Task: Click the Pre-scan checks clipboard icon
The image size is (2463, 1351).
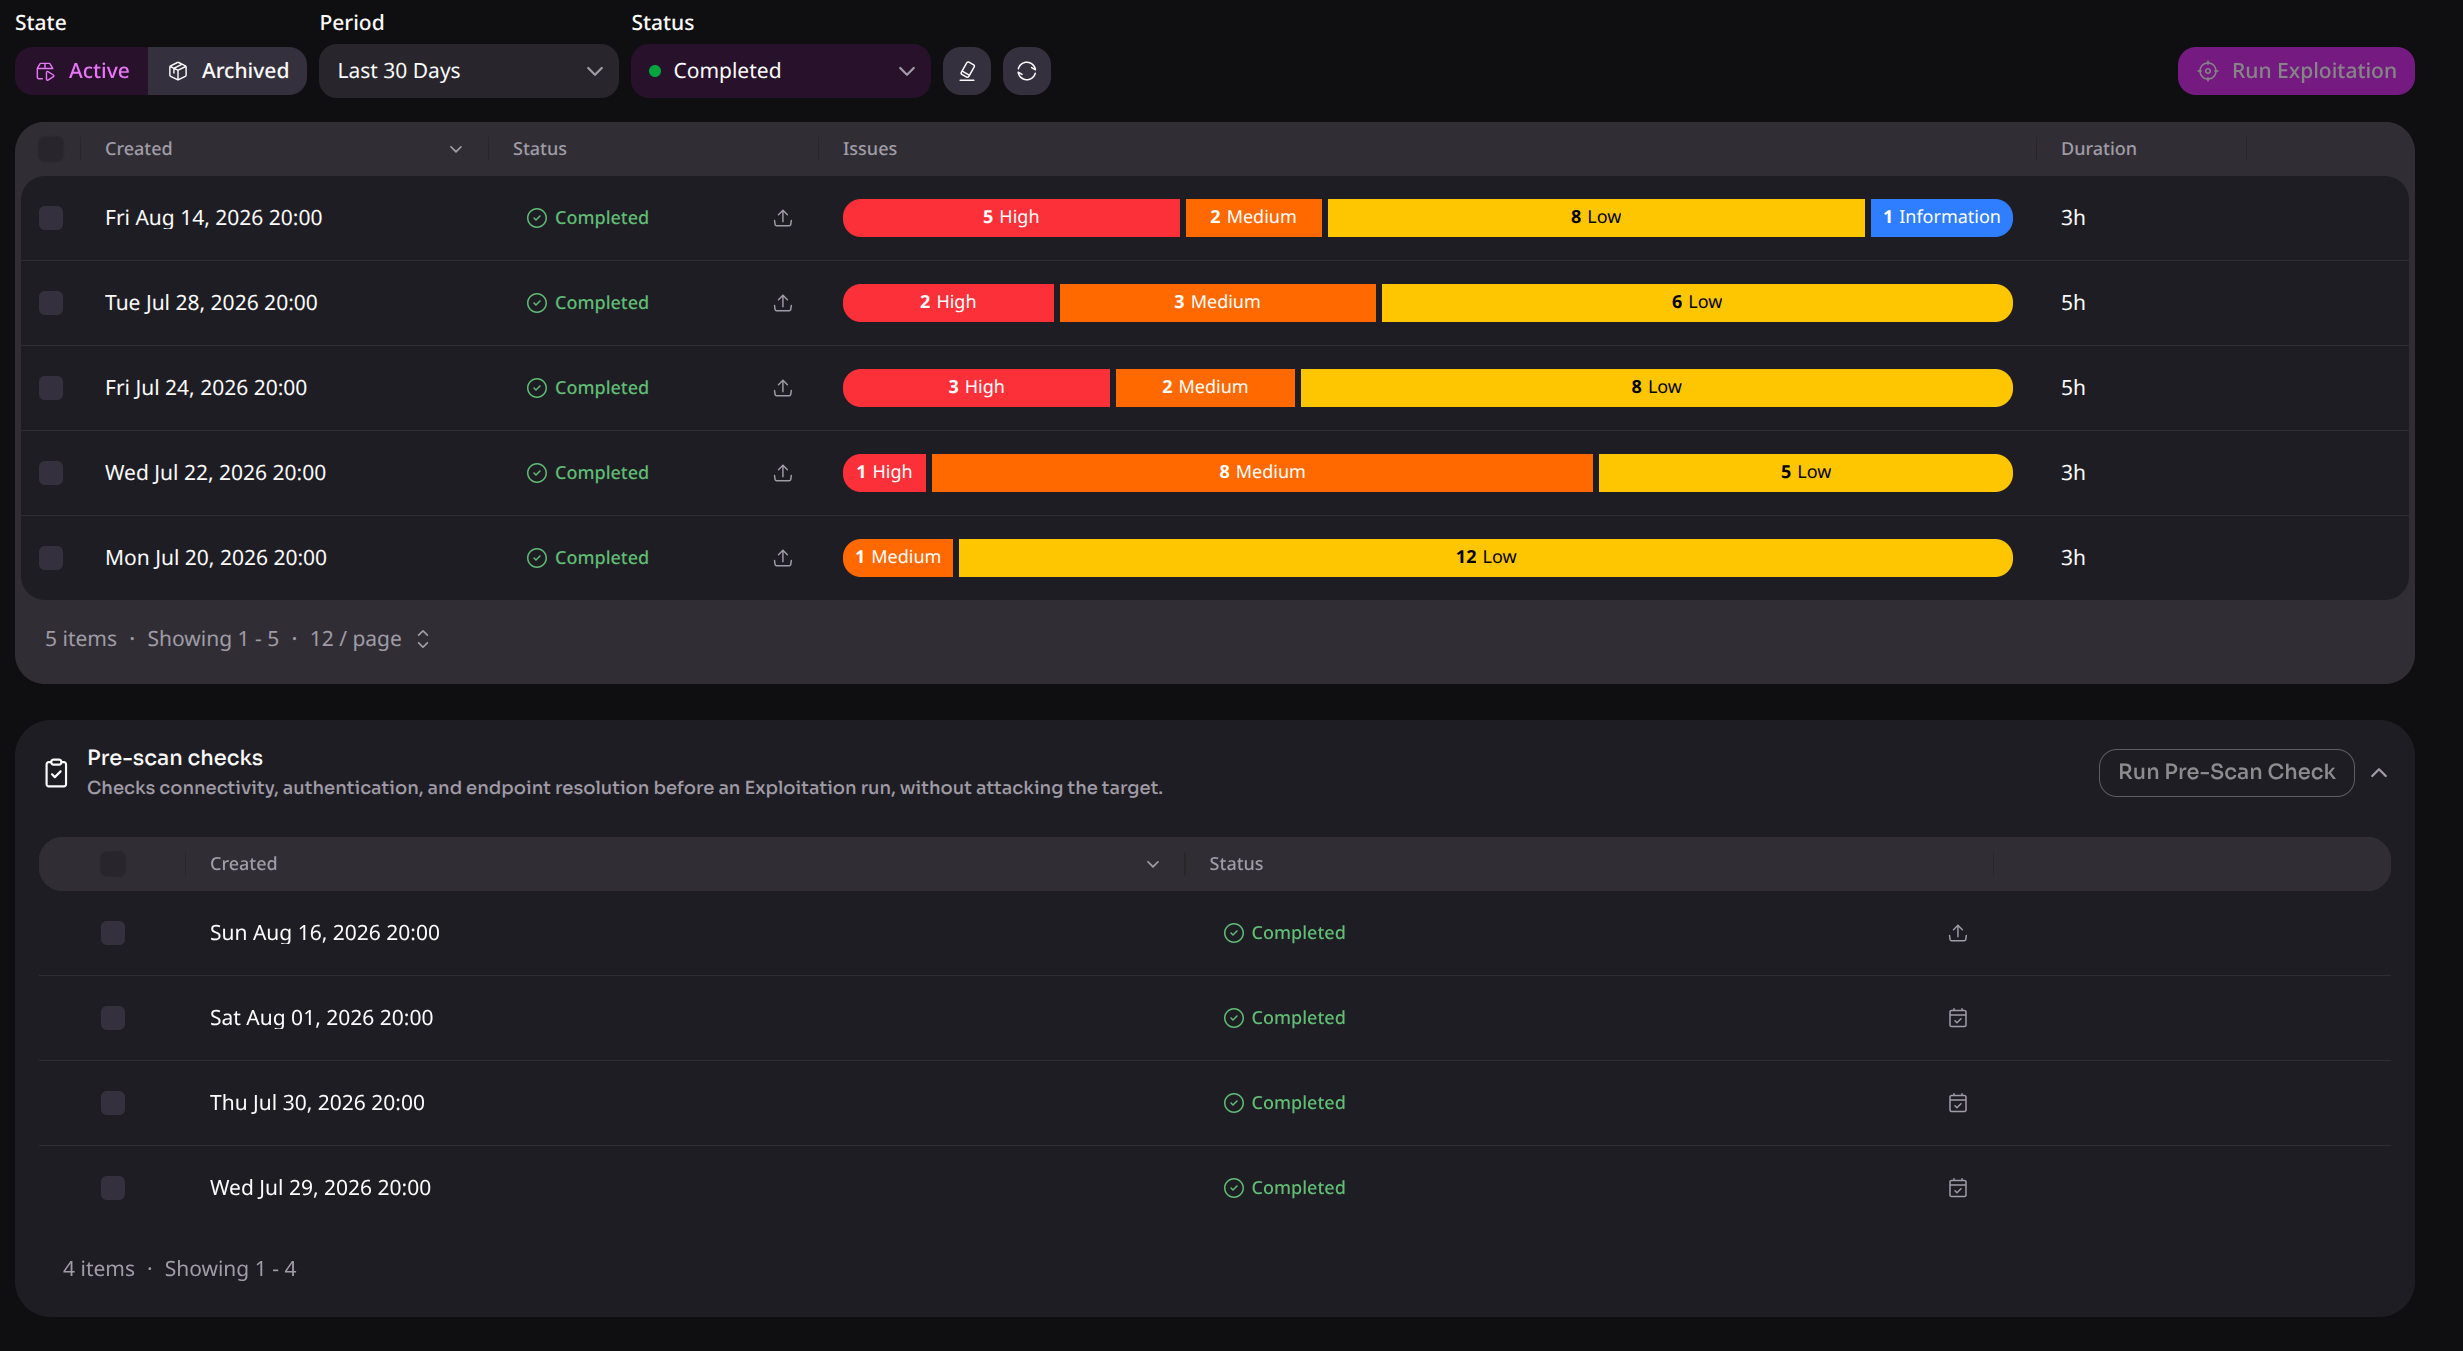Action: (x=57, y=773)
